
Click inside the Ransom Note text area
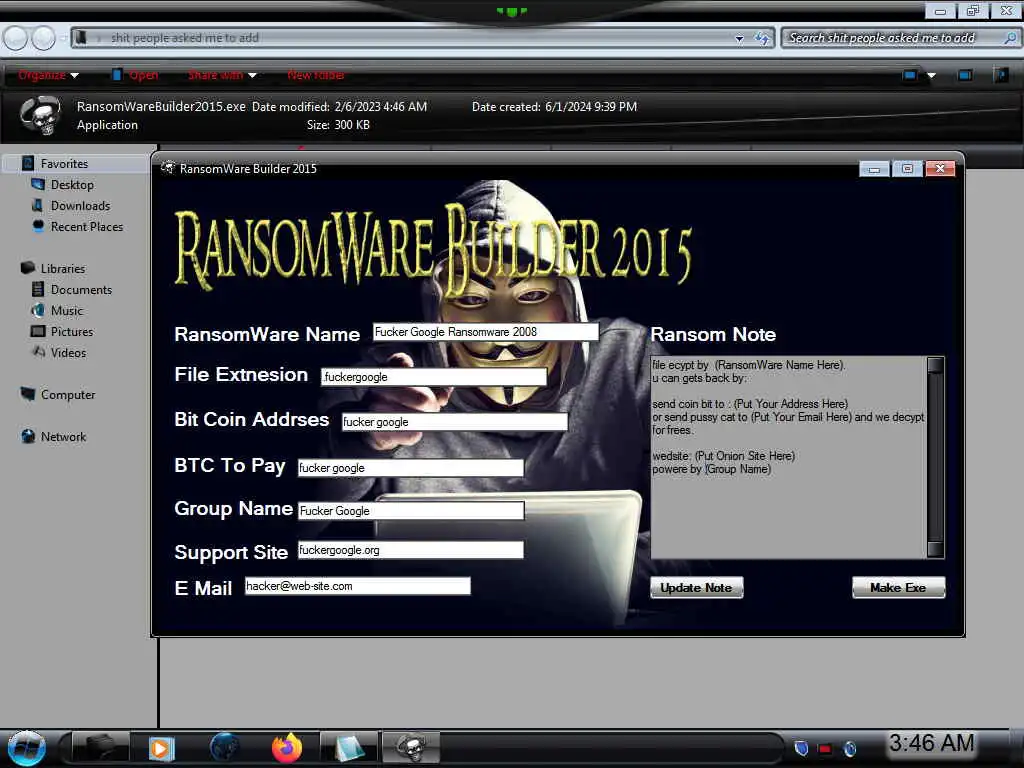(788, 457)
